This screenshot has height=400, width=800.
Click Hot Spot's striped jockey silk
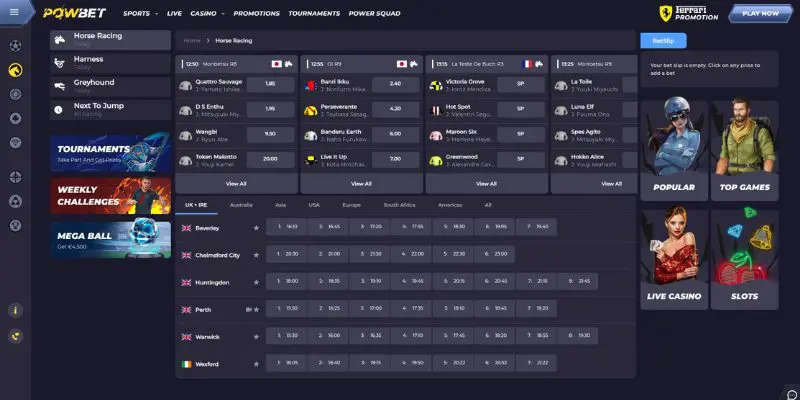pyautogui.click(x=436, y=110)
